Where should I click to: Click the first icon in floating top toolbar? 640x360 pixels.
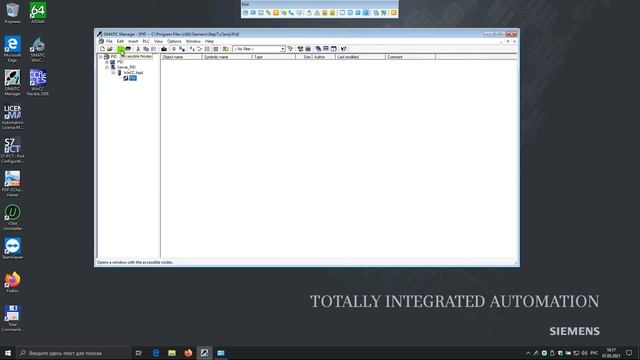[245, 13]
